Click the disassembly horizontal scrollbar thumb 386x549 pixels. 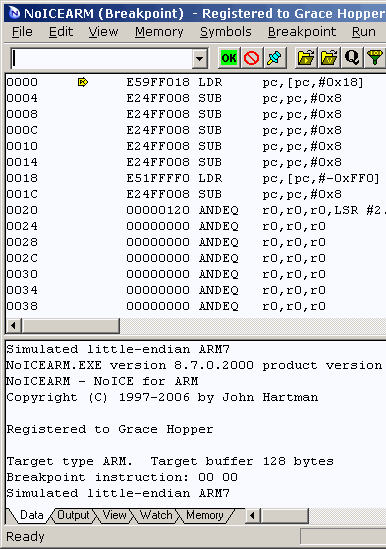71,326
